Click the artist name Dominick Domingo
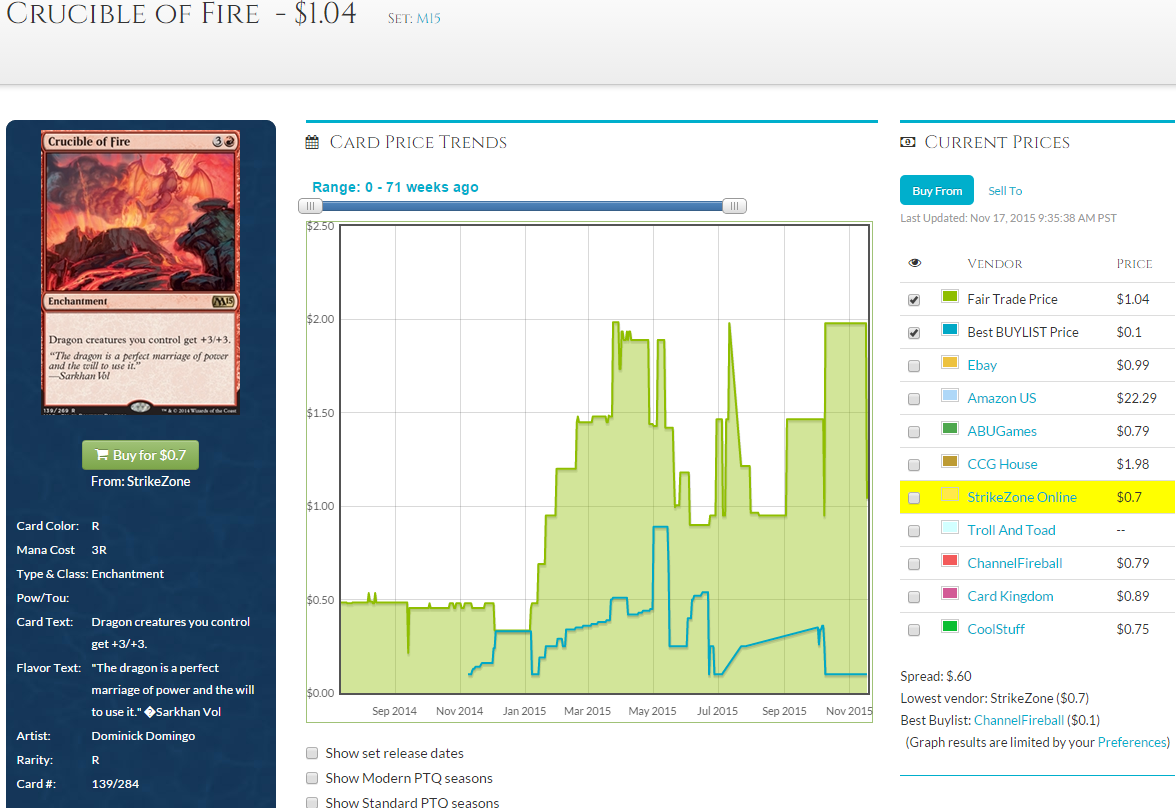1176x808 pixels. tap(143, 736)
